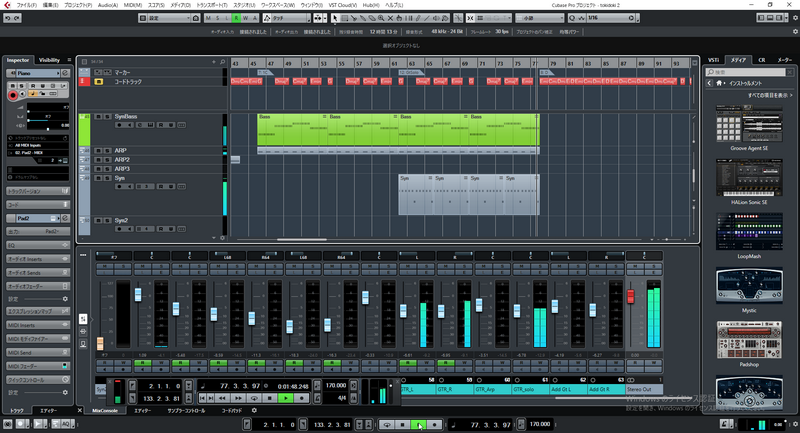Select the Range Selection tool

pyautogui.click(x=344, y=18)
